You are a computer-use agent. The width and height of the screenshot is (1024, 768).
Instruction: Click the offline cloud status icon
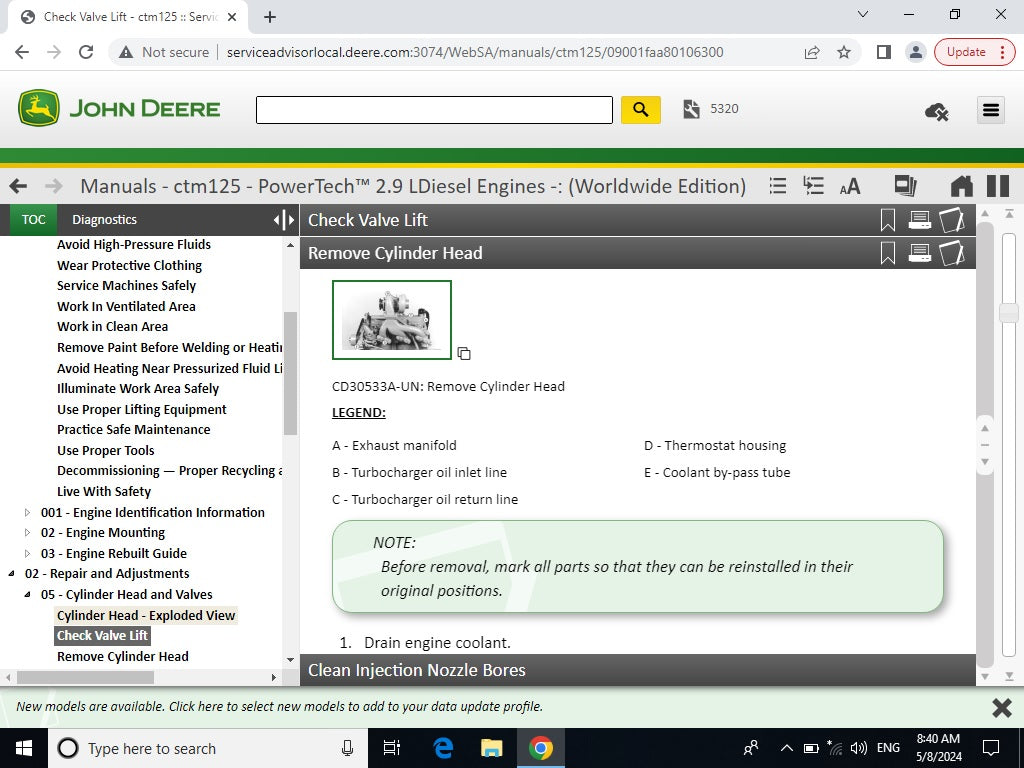tap(936, 111)
